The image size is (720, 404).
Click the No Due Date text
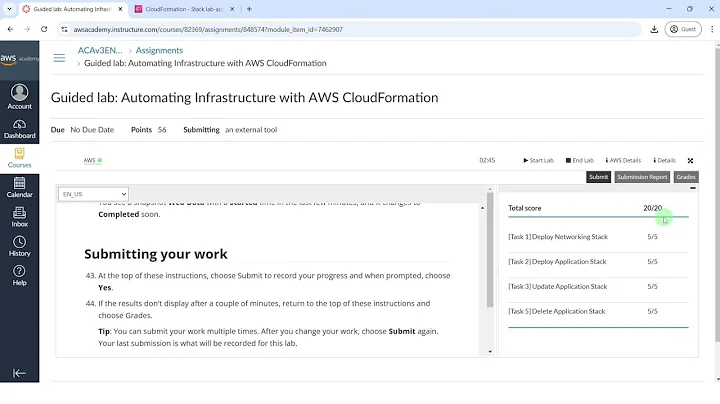point(92,129)
